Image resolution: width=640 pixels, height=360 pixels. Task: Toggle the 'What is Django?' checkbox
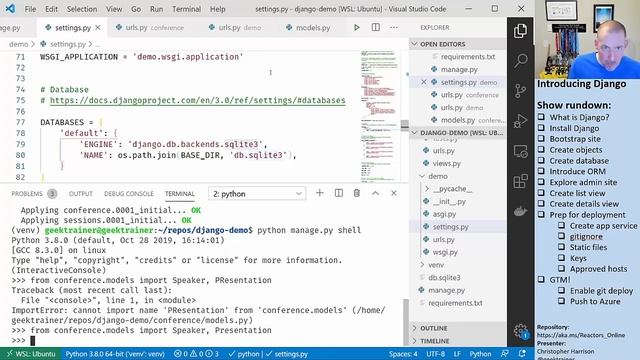[x=541, y=117]
